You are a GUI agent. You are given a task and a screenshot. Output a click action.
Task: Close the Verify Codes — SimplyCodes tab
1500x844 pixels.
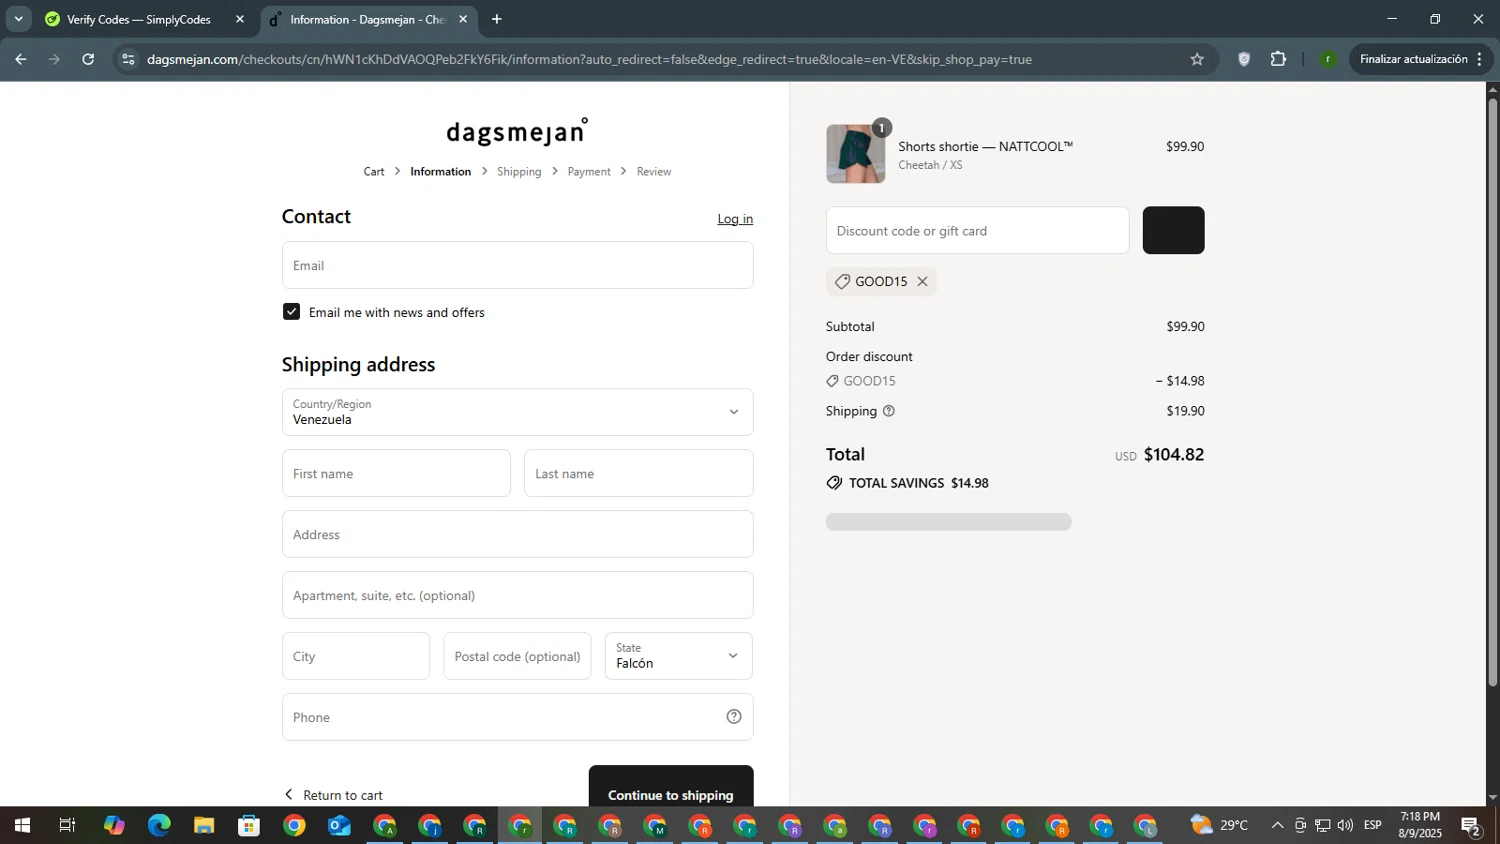point(240,19)
